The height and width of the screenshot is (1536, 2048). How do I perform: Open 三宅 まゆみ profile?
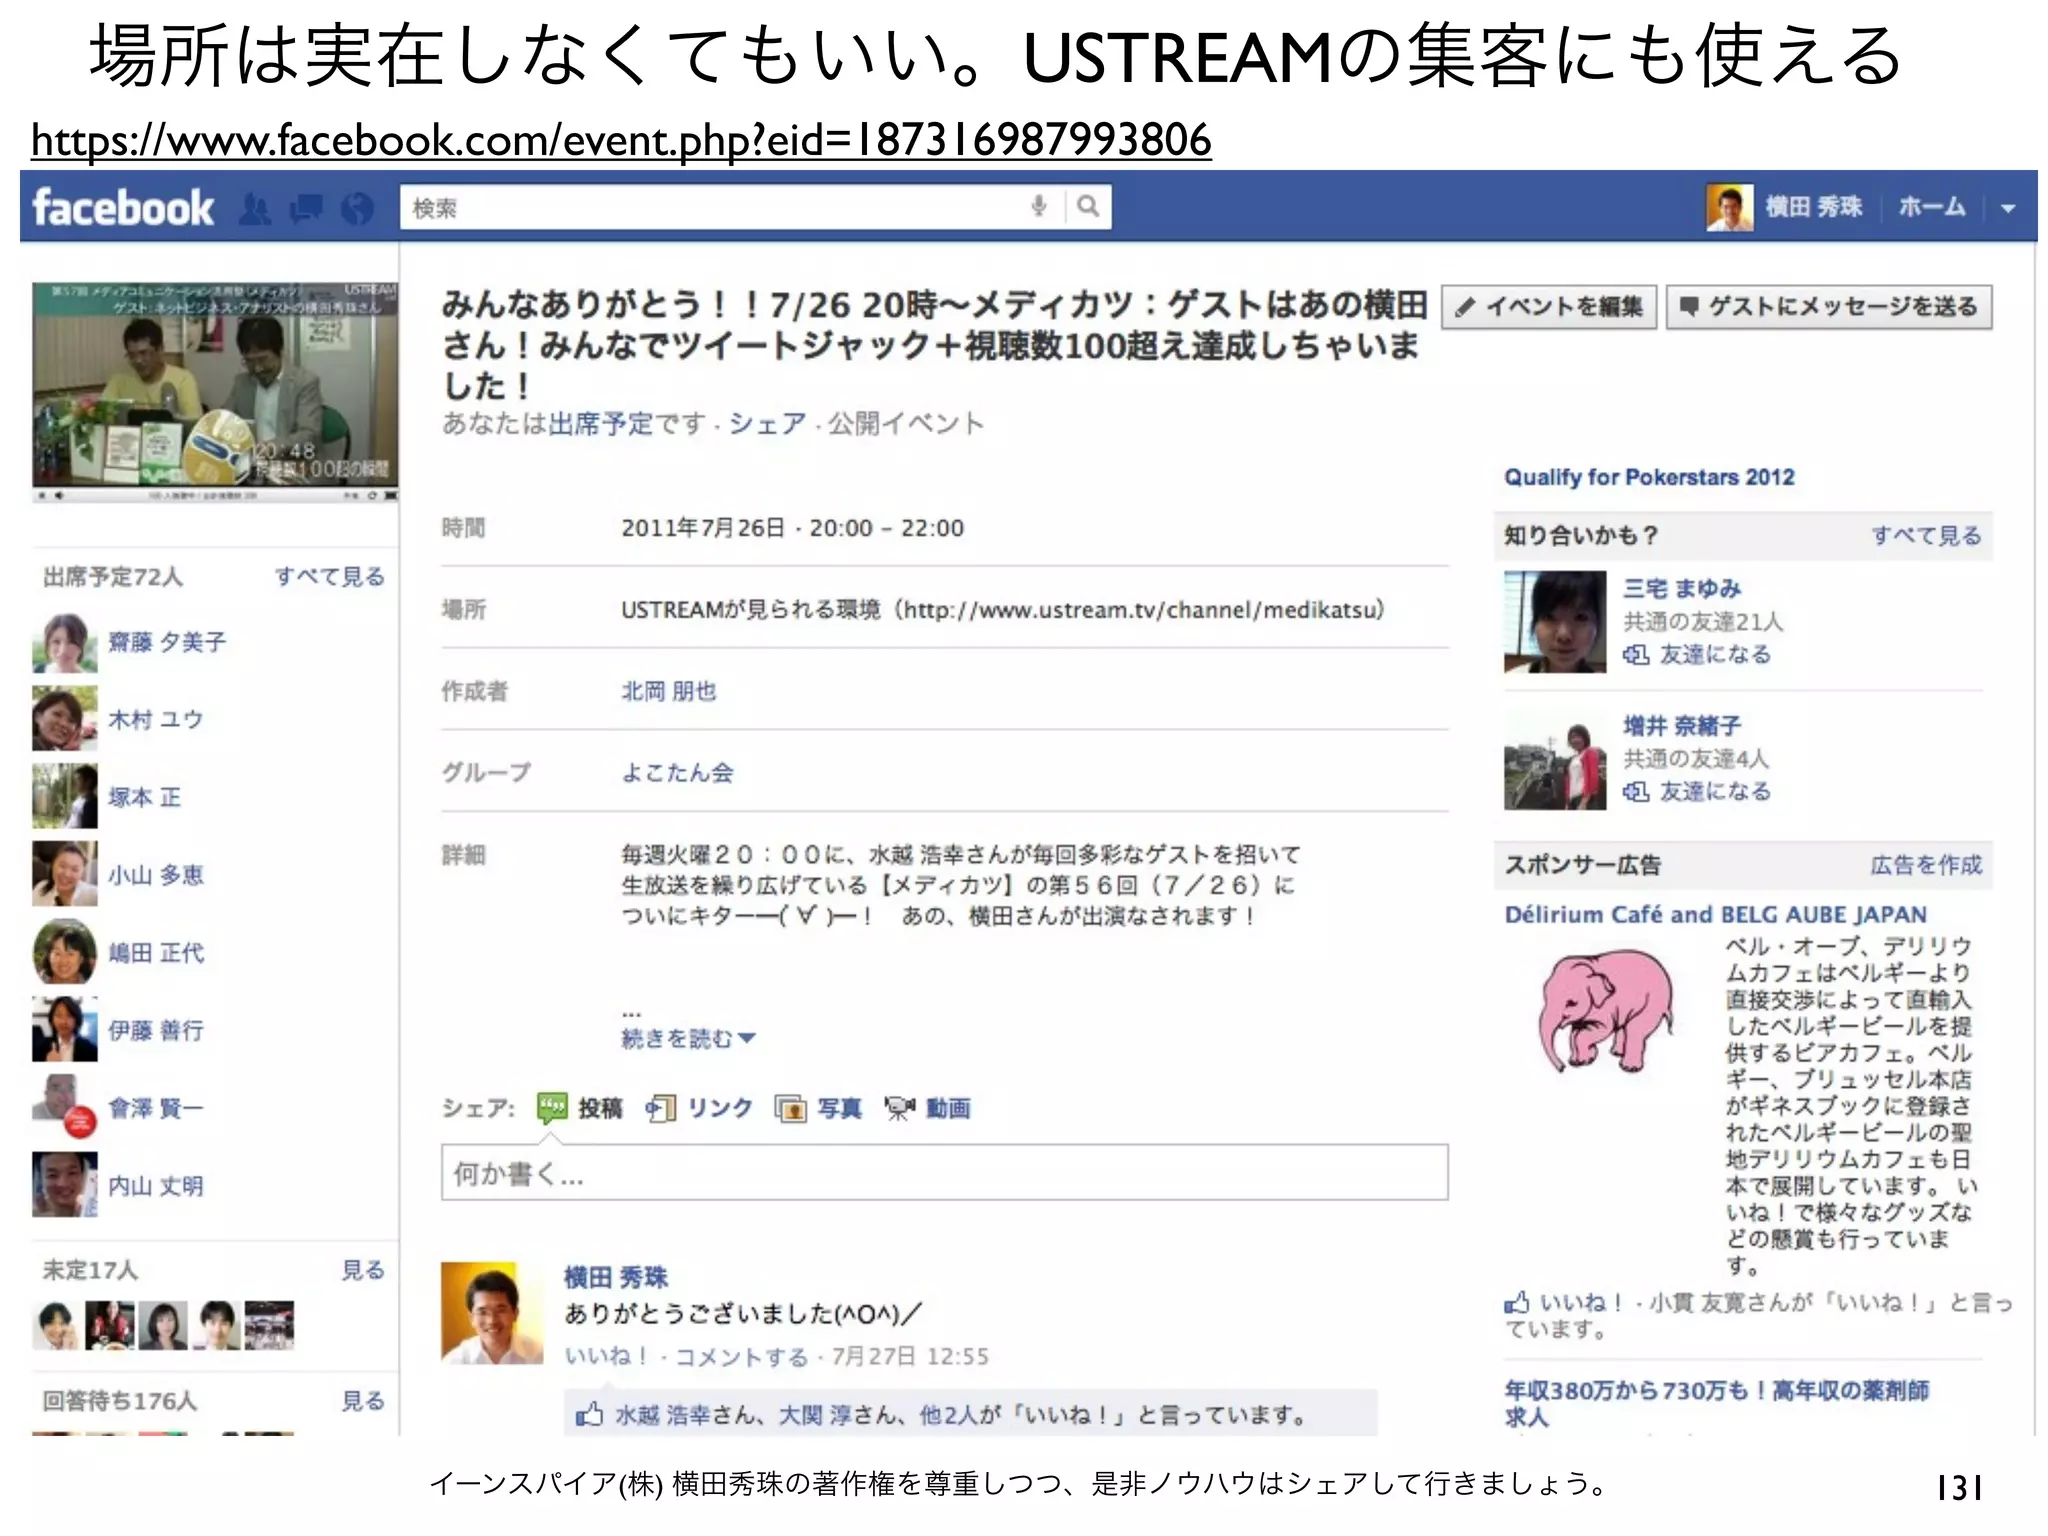(x=1682, y=588)
